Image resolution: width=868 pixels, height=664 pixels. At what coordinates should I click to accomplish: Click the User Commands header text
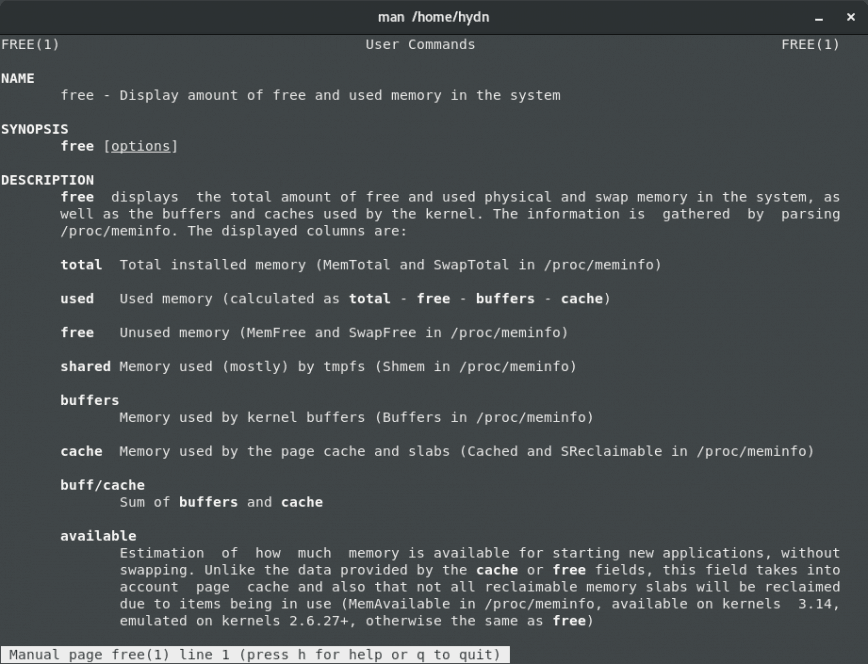pyautogui.click(x=420, y=44)
